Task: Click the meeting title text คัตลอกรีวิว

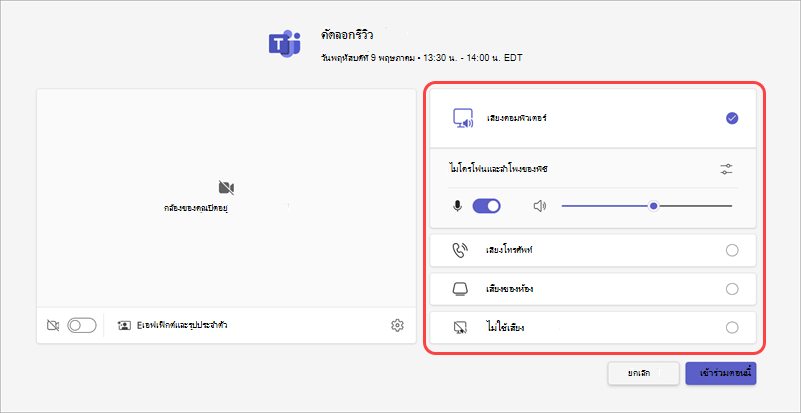Action: pos(347,35)
